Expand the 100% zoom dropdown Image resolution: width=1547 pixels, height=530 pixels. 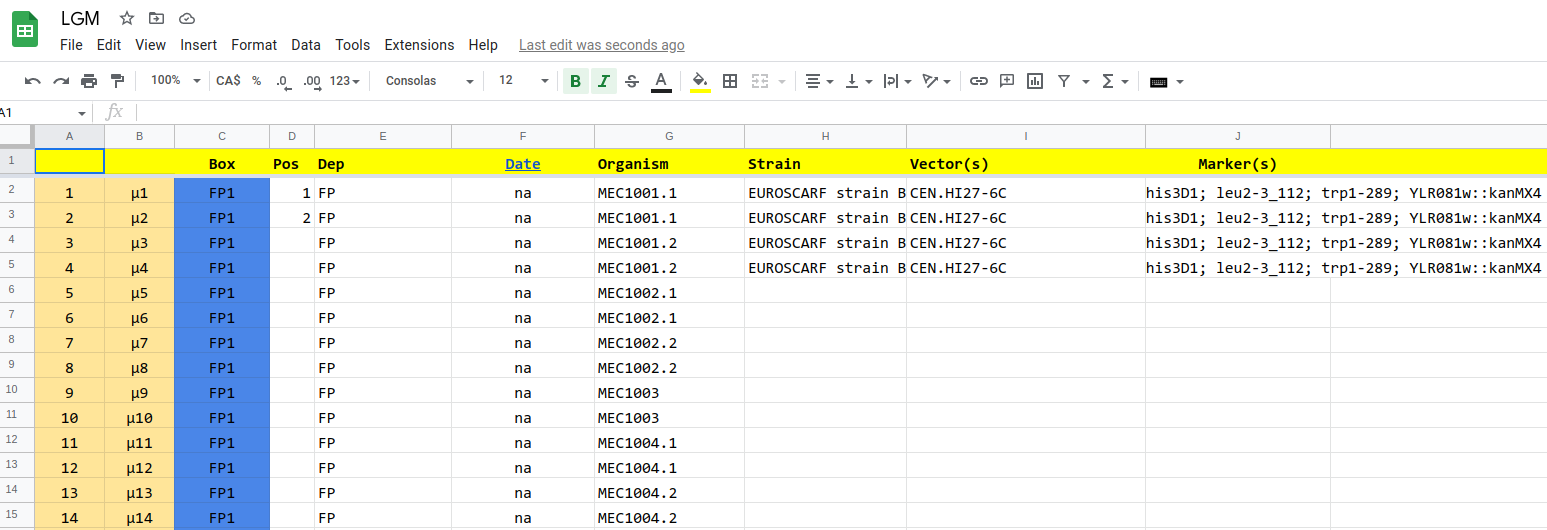pos(175,81)
